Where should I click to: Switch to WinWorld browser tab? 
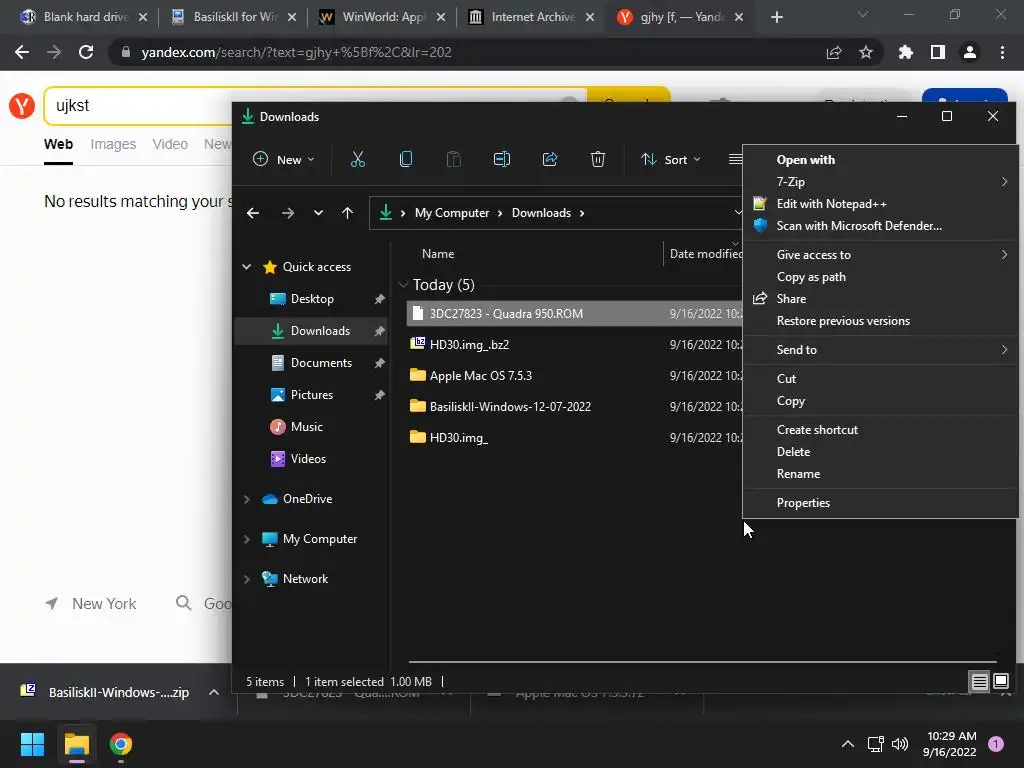click(382, 17)
